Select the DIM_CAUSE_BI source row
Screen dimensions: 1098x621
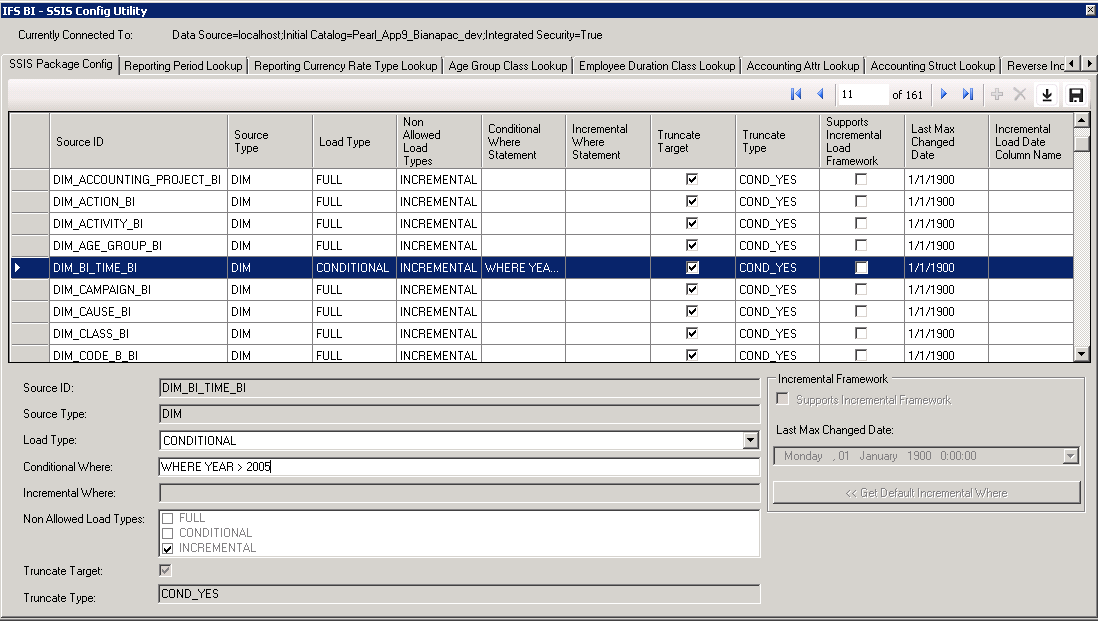[x=138, y=311]
